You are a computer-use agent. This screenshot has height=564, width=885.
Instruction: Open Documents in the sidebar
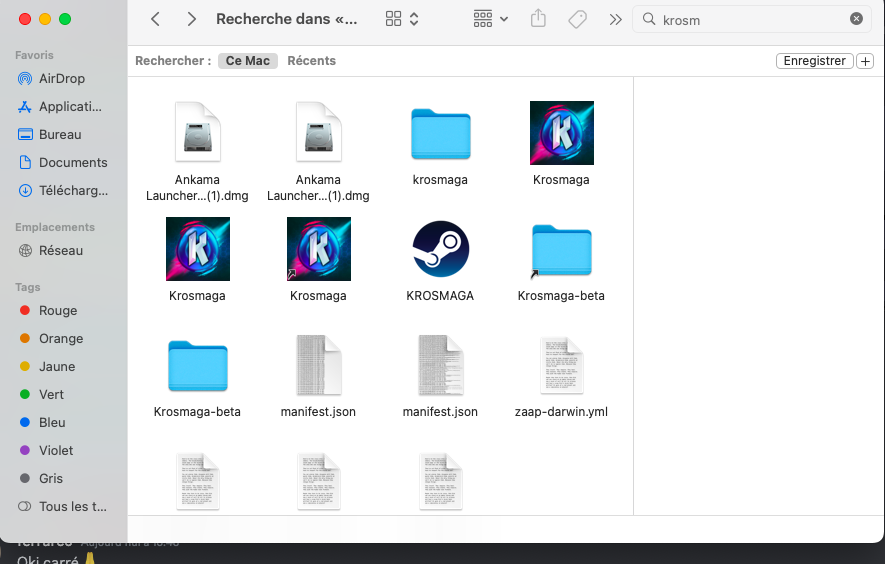(62, 163)
